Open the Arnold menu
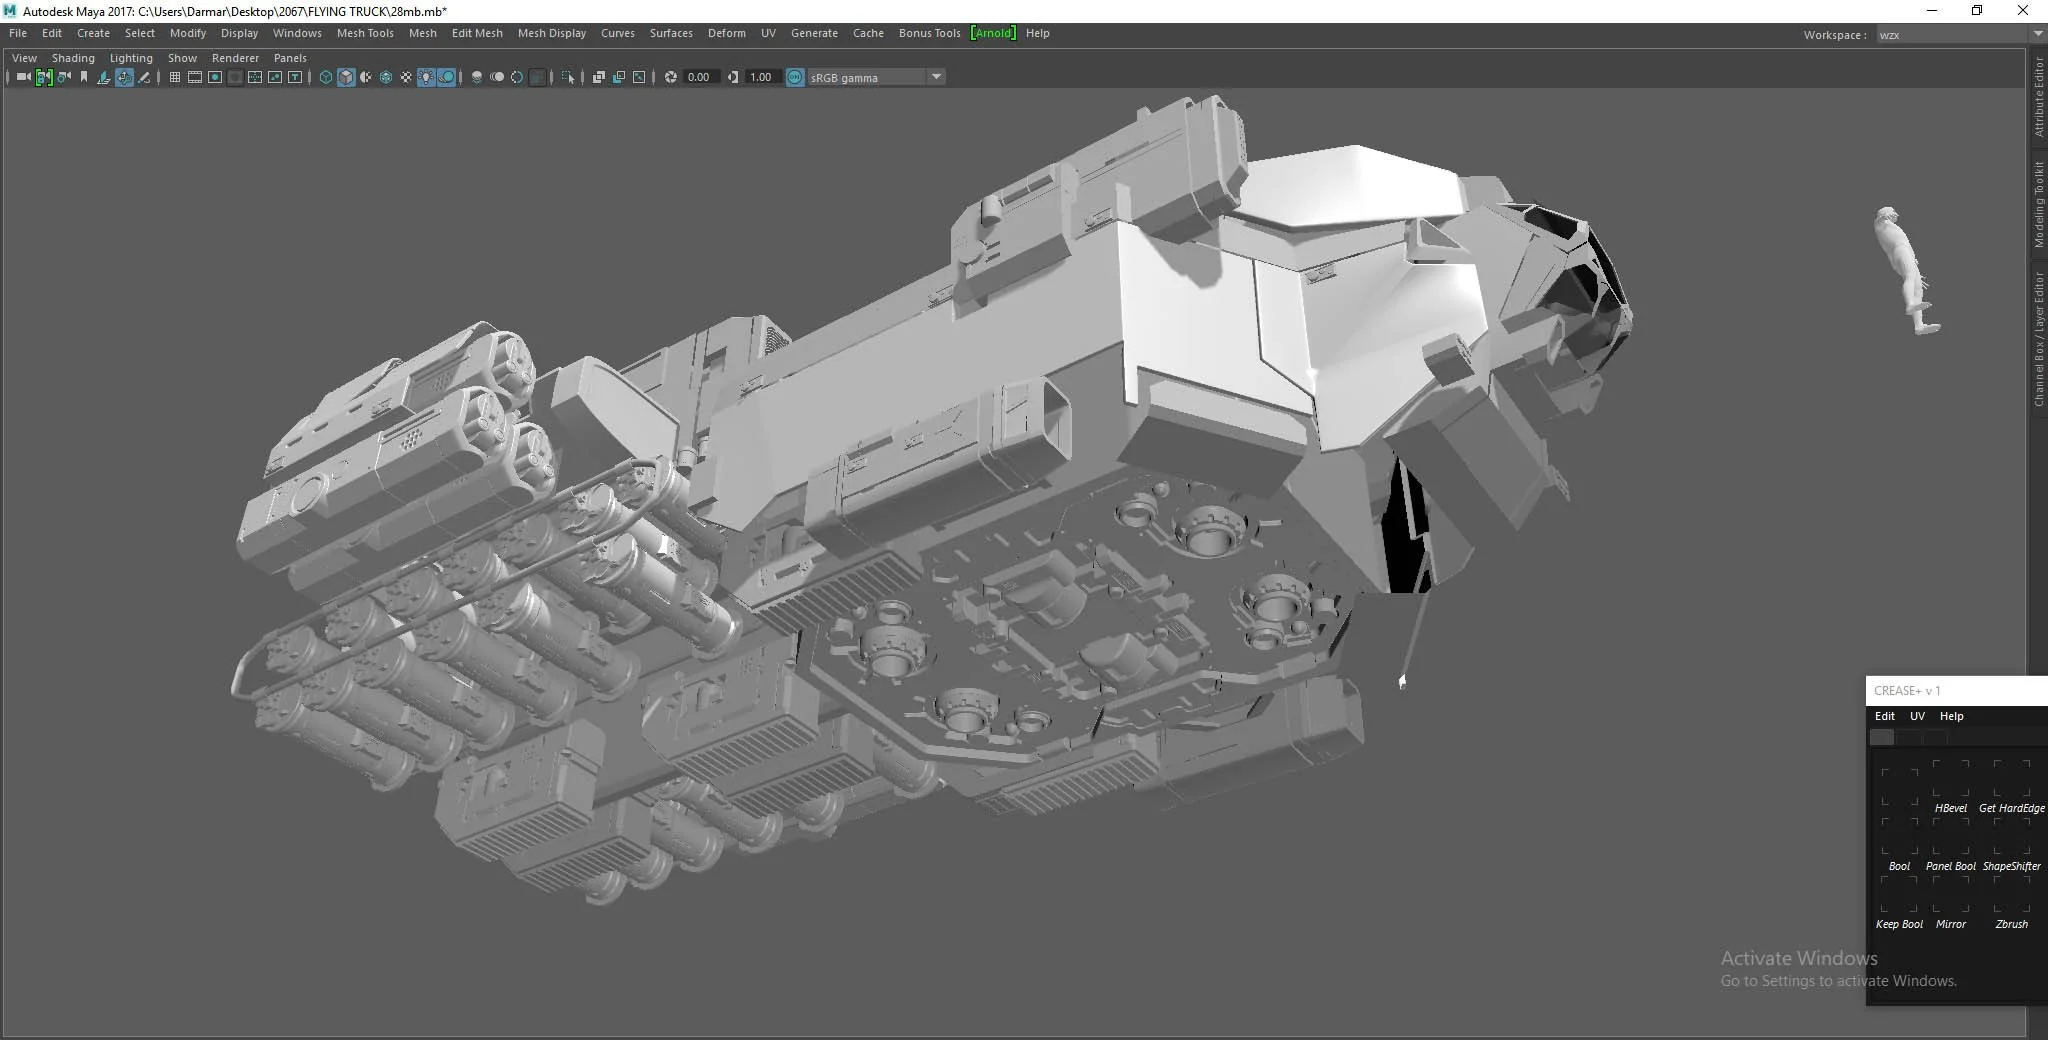2048x1040 pixels. coord(993,33)
